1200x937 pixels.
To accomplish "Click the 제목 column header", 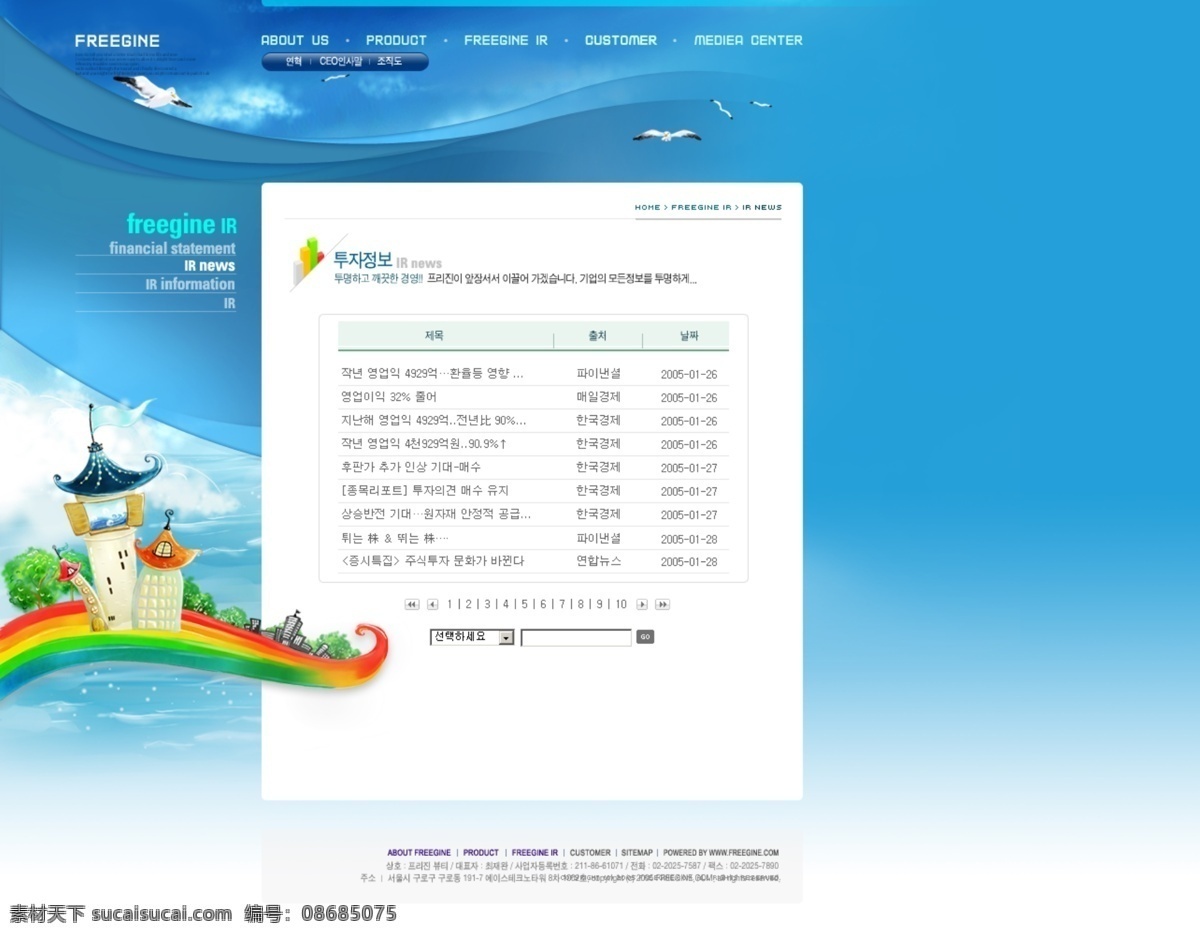I will point(434,336).
